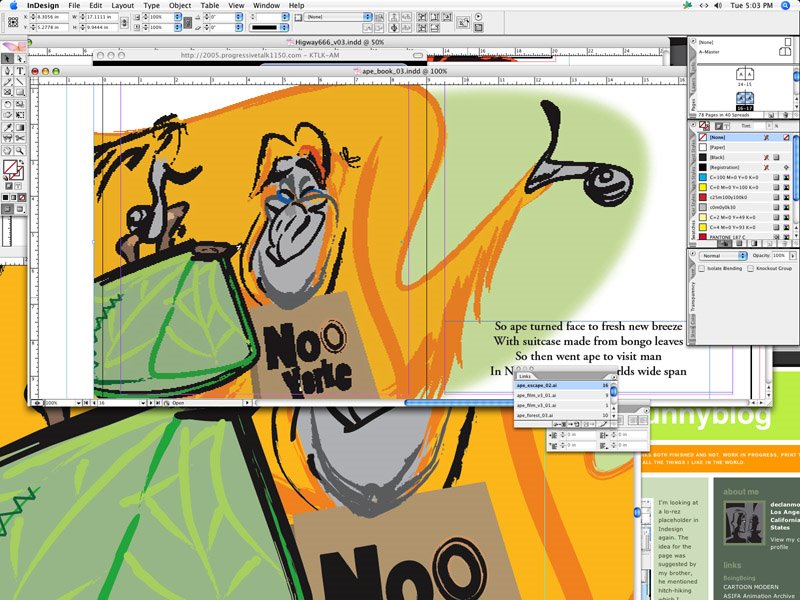
Task: Click Apply Gradient button in toolbox
Action: [14, 197]
